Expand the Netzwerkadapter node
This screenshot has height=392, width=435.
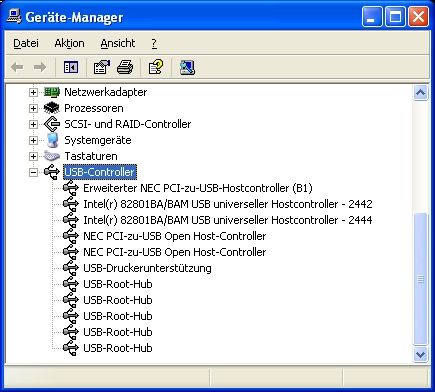coord(33,92)
